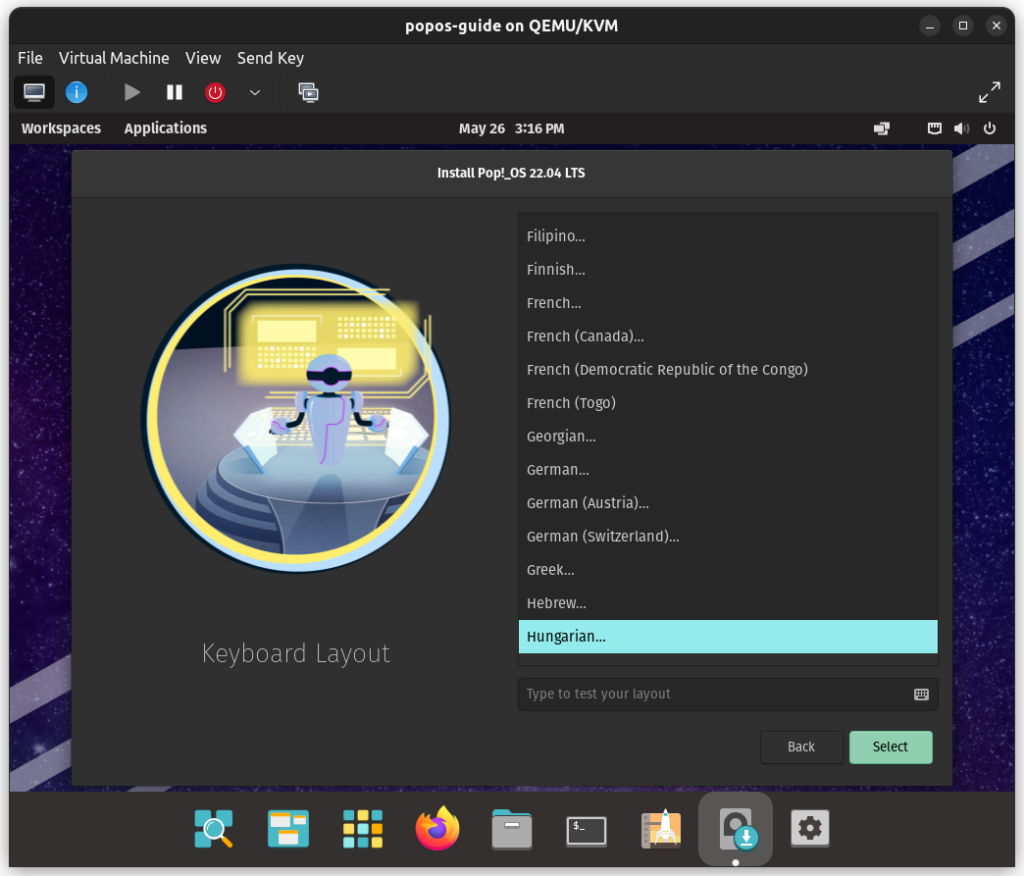1024x876 pixels.
Task: Launch Firefox from the dock
Action: tap(437, 828)
